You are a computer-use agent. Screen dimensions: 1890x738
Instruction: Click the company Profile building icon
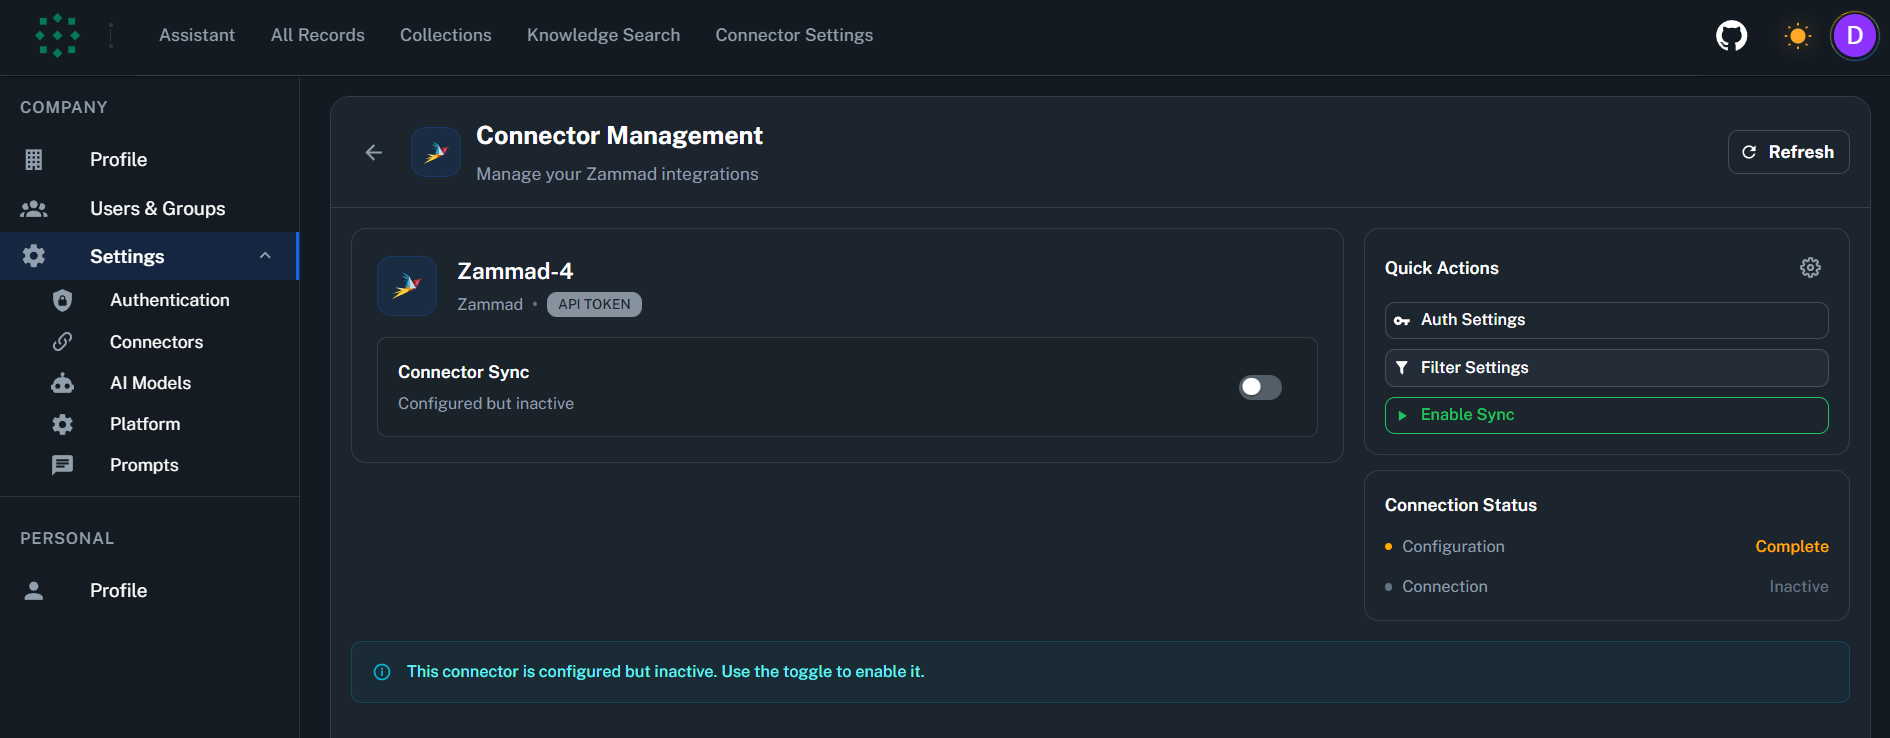pyautogui.click(x=34, y=159)
